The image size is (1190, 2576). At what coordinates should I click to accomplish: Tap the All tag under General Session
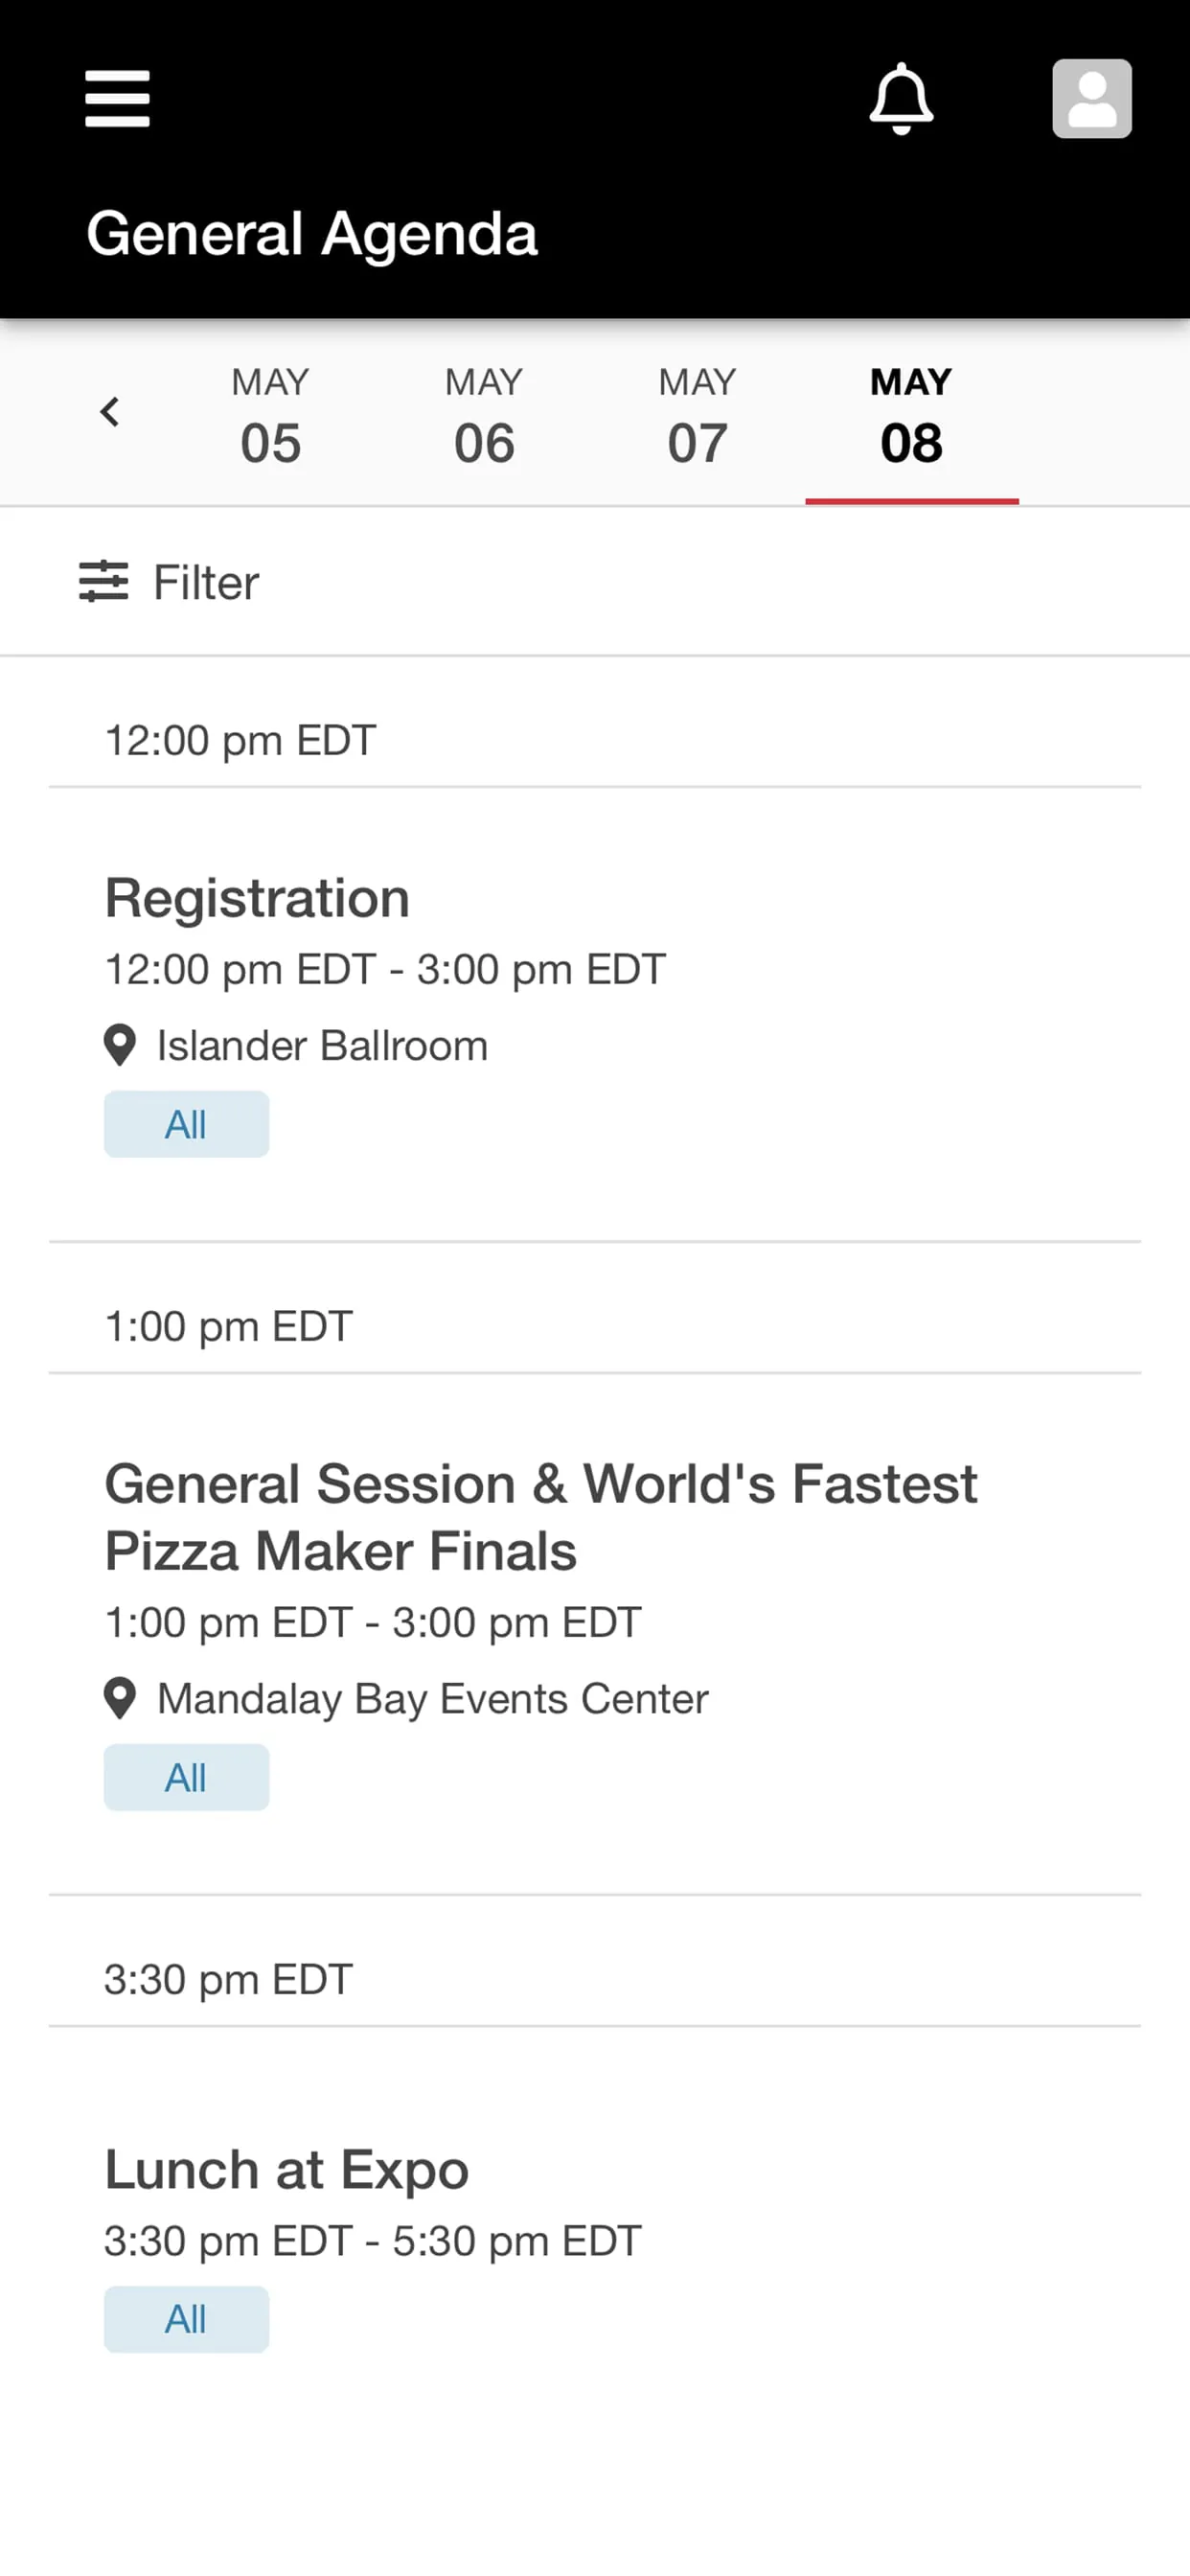(x=186, y=1778)
